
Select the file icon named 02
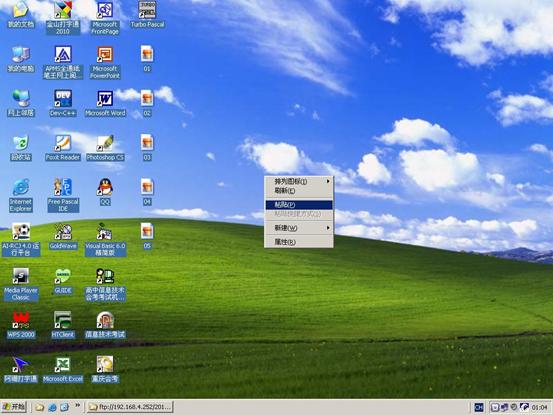coord(147,103)
